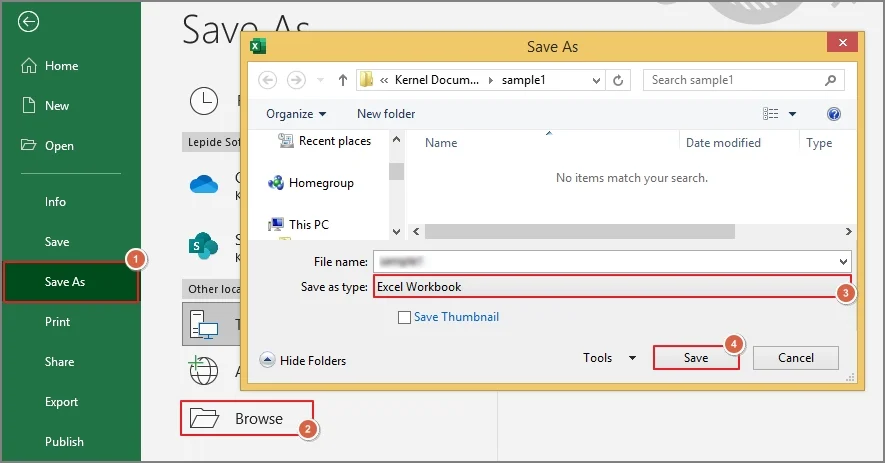885x463 pixels.
Task: Click Save in the green sidebar
Action: [x=57, y=242]
